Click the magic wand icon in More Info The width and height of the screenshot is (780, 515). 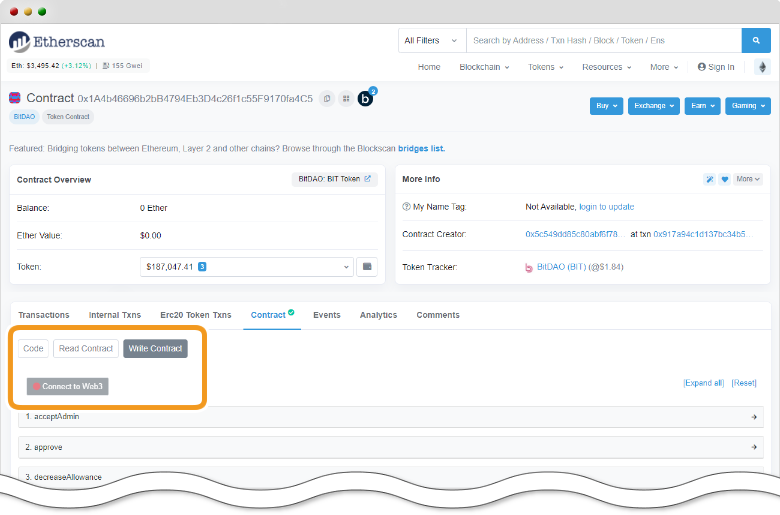[709, 179]
